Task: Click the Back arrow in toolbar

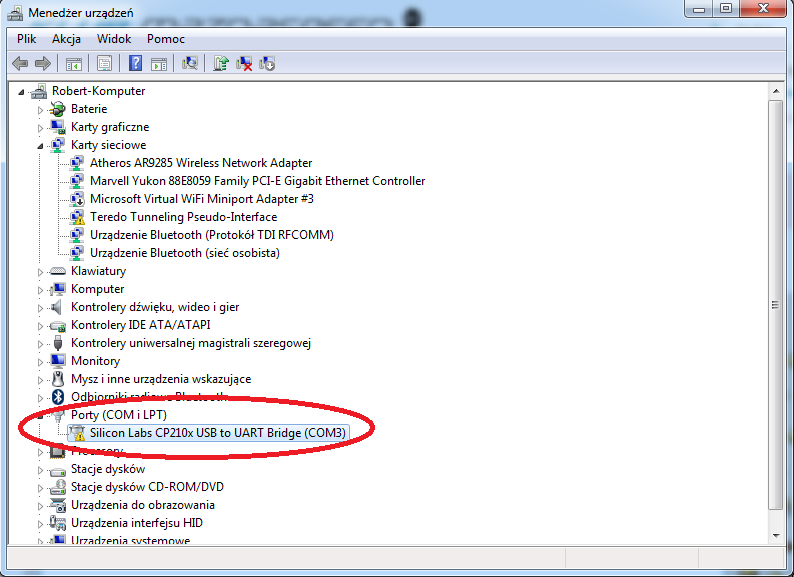Action: coord(20,63)
